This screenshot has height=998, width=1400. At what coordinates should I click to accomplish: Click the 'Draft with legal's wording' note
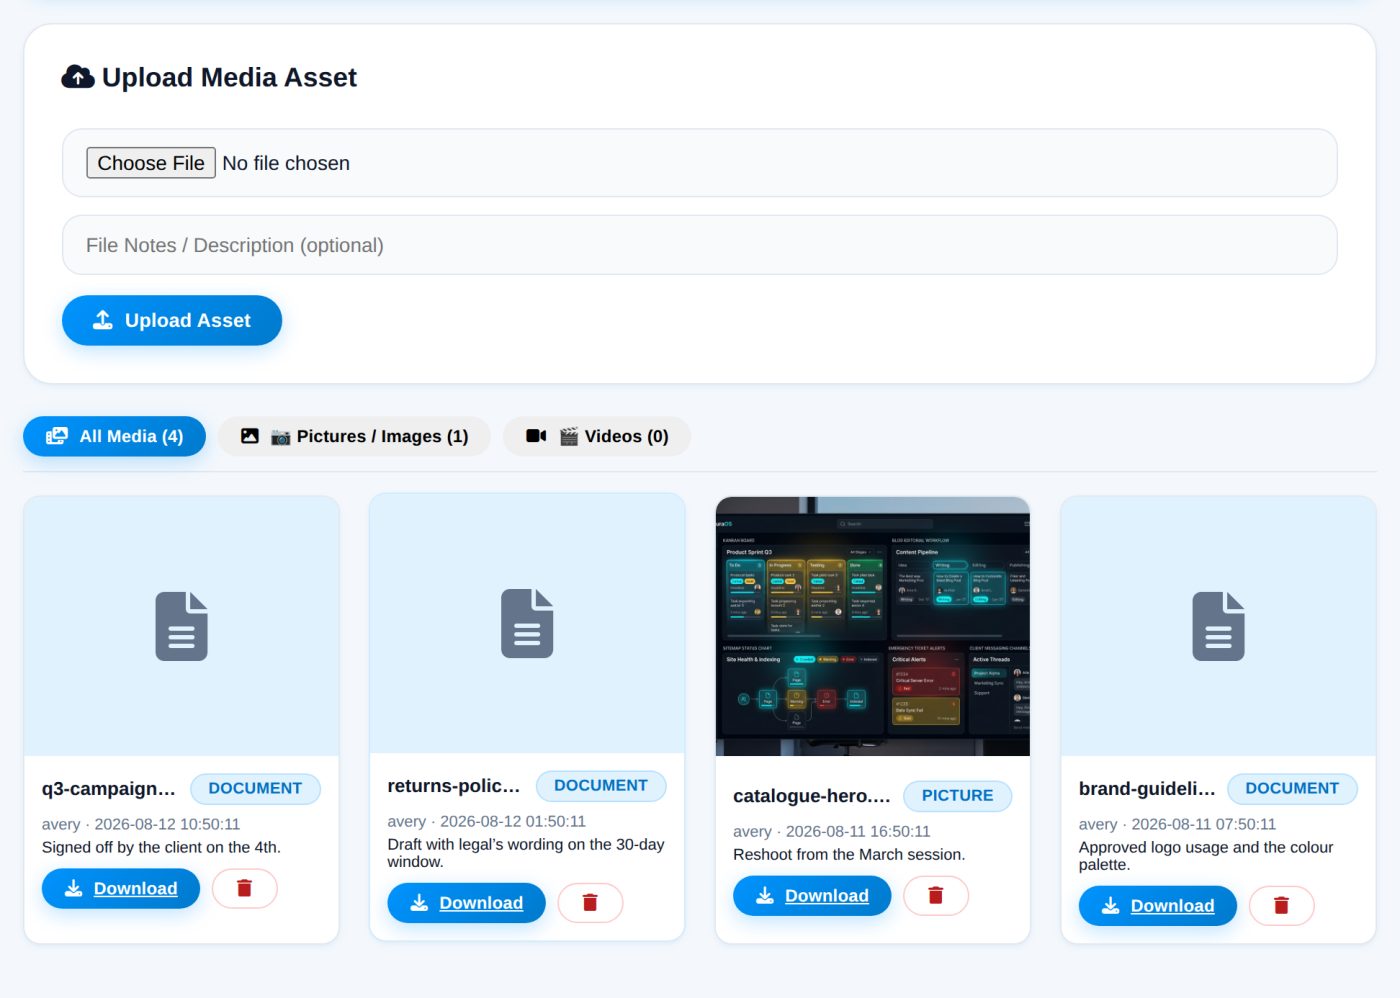coord(526,853)
